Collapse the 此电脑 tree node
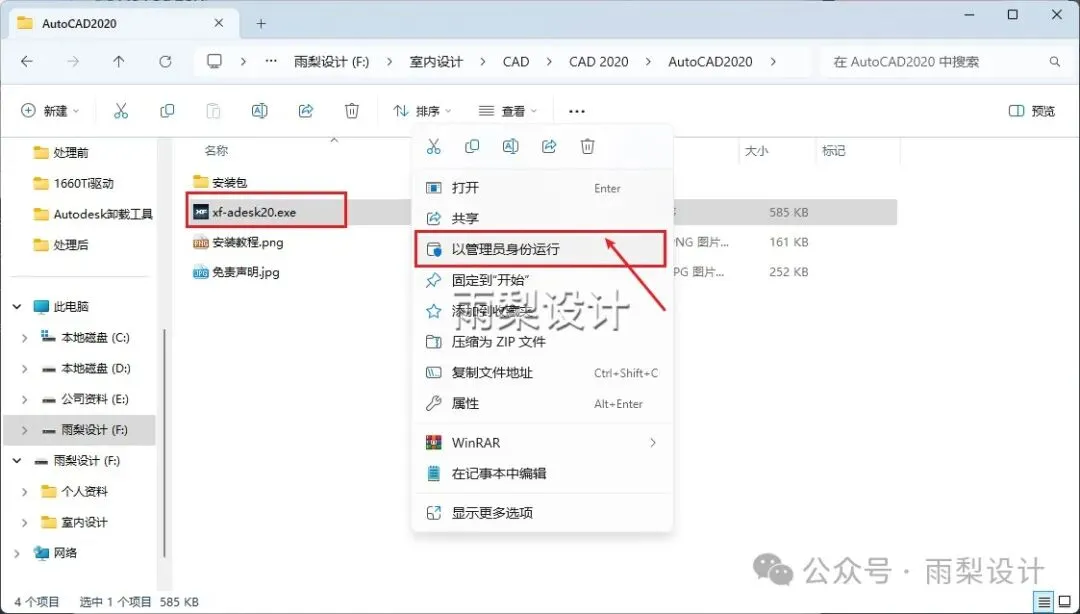1080x614 pixels. [17, 307]
